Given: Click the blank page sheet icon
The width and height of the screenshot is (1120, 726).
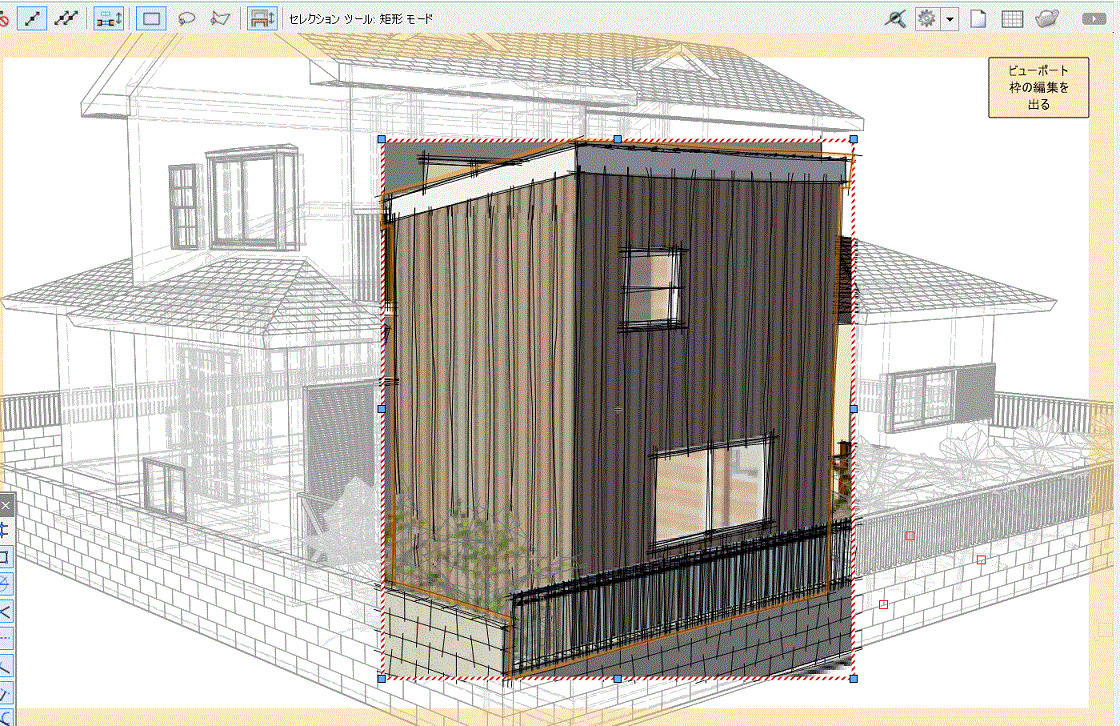Looking at the screenshot, I should pyautogui.click(x=979, y=19).
